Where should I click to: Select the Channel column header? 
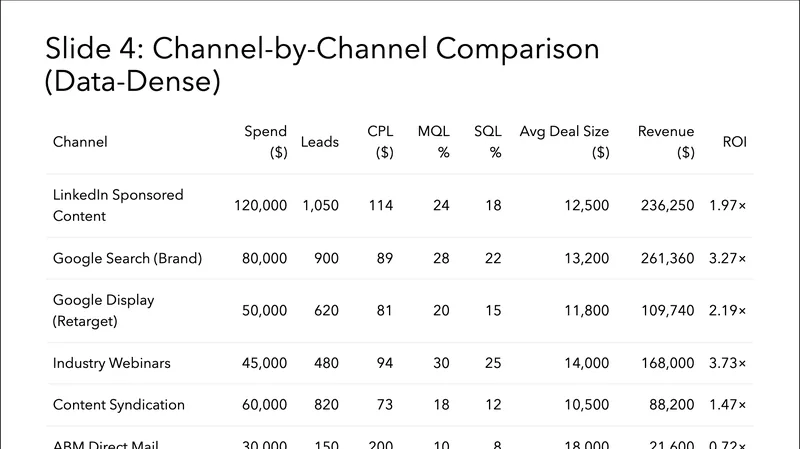(80, 142)
